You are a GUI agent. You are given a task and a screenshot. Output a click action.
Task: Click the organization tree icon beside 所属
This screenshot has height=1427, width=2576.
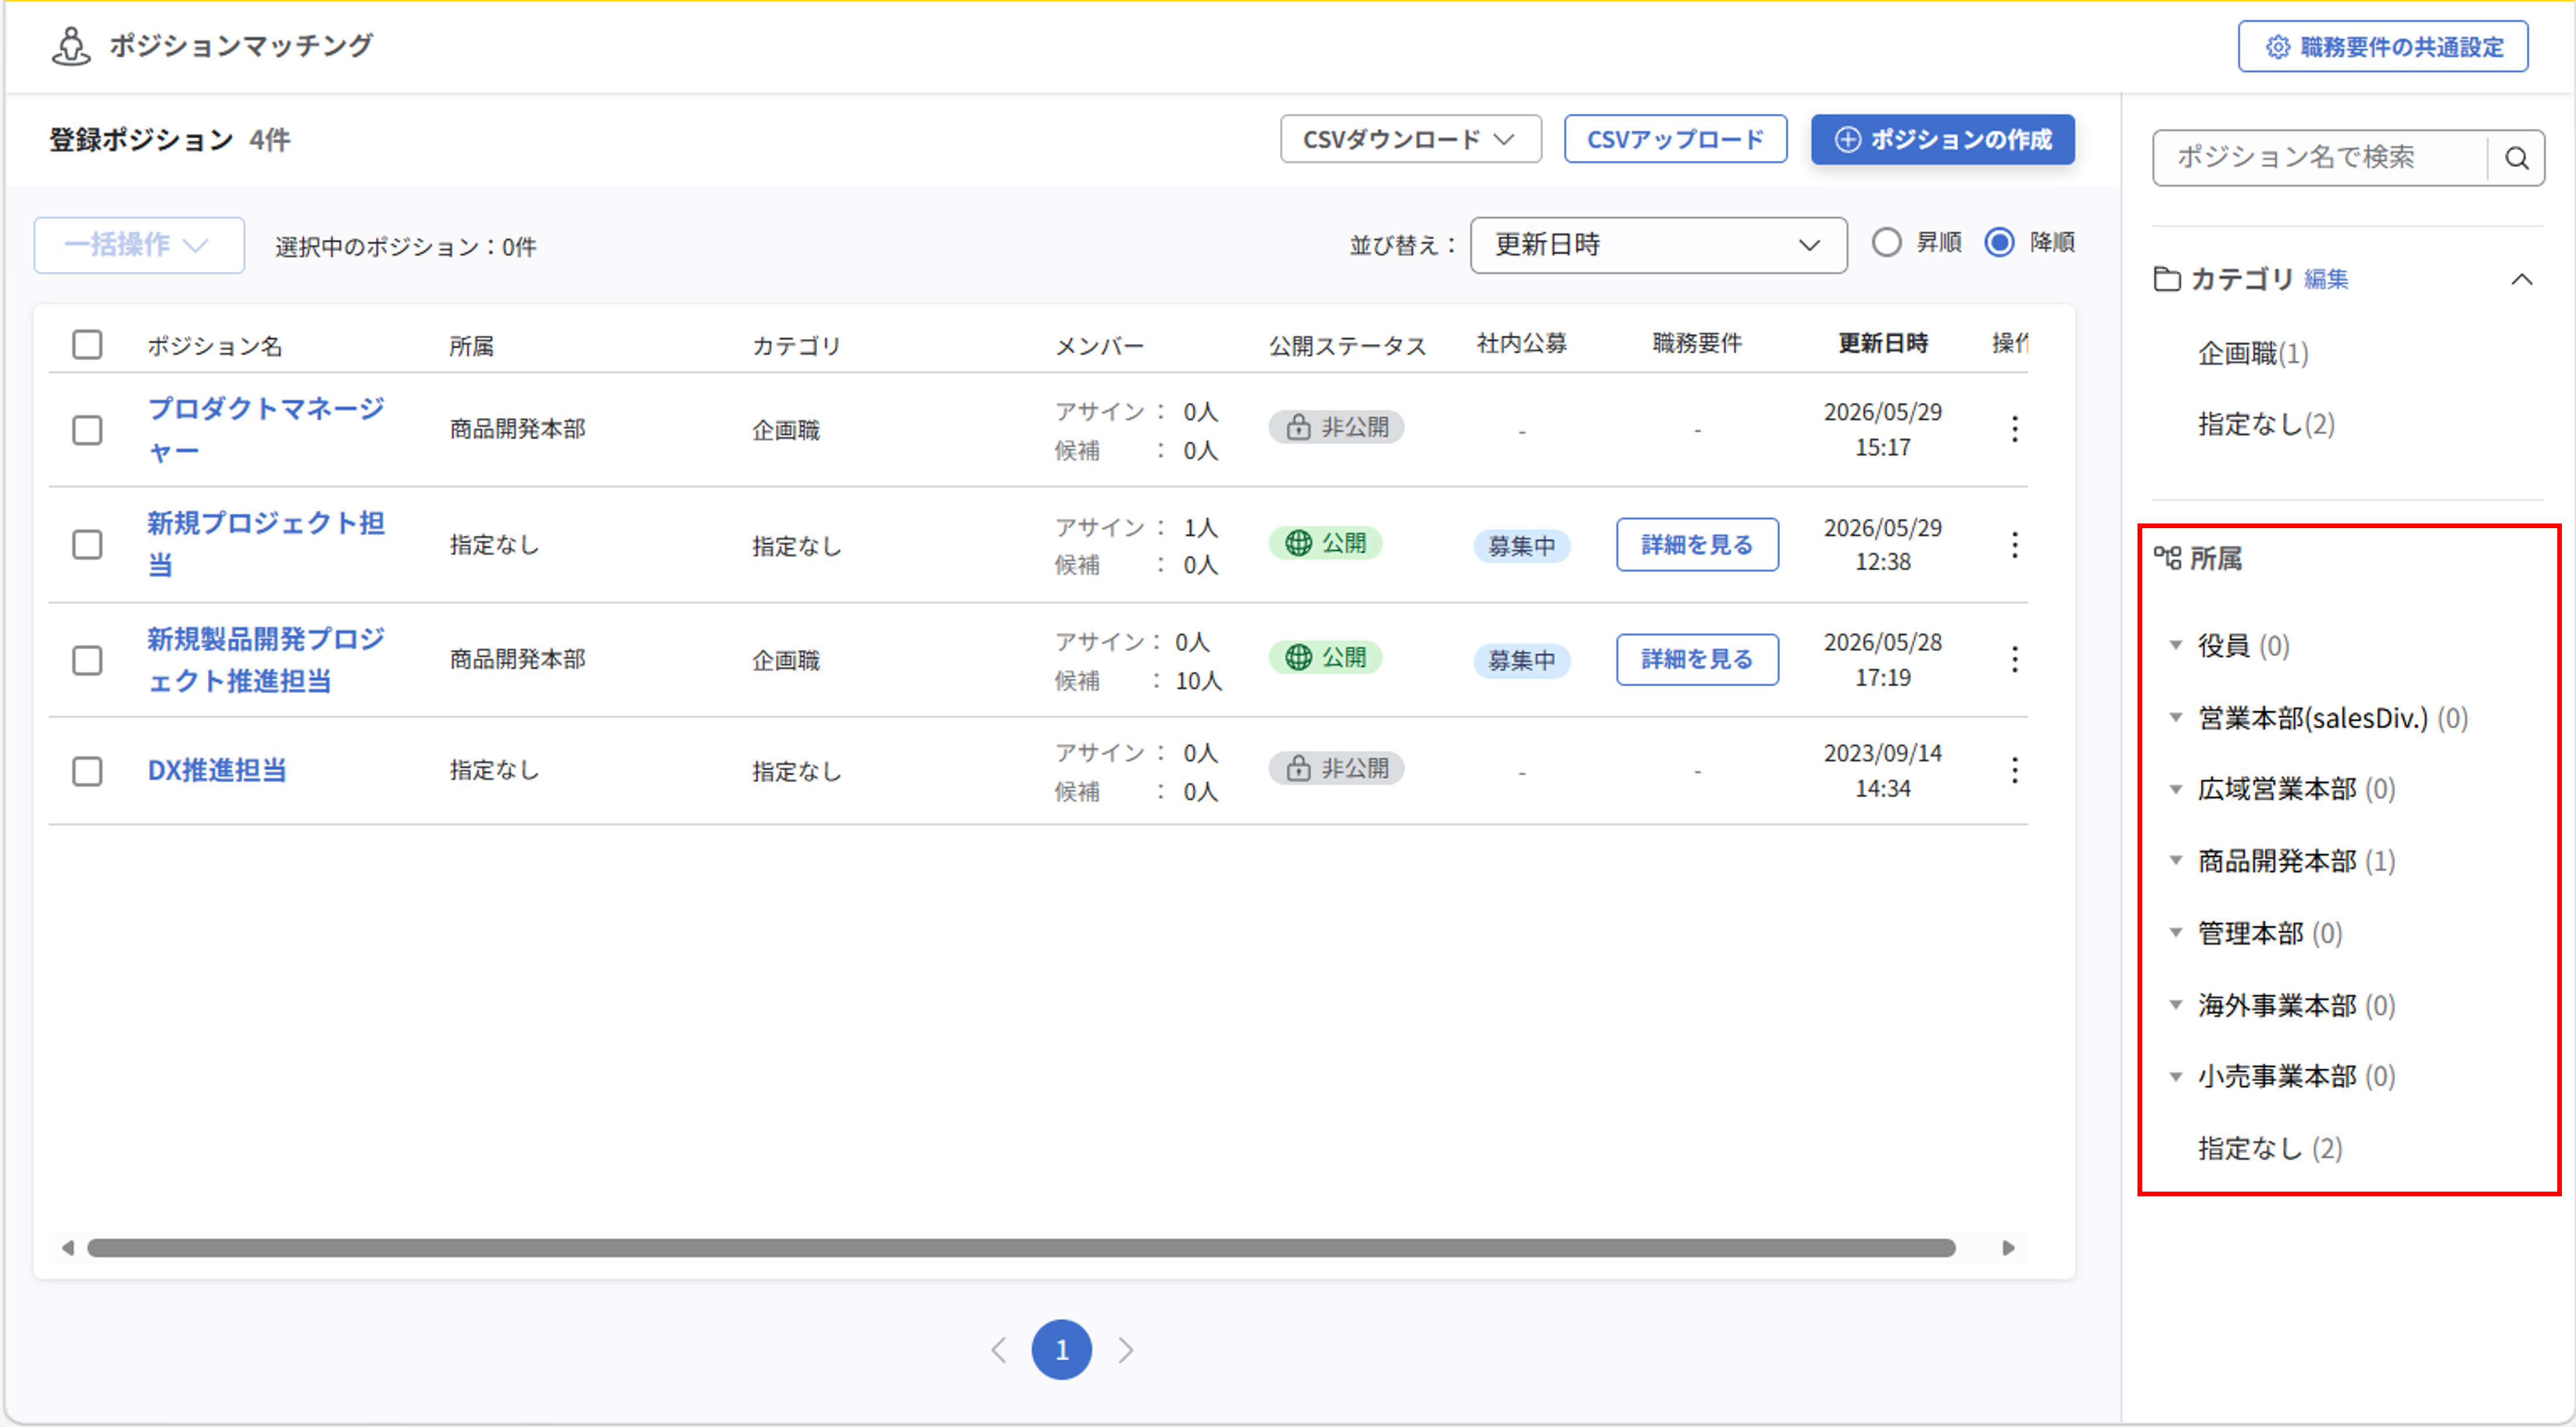[2166, 558]
